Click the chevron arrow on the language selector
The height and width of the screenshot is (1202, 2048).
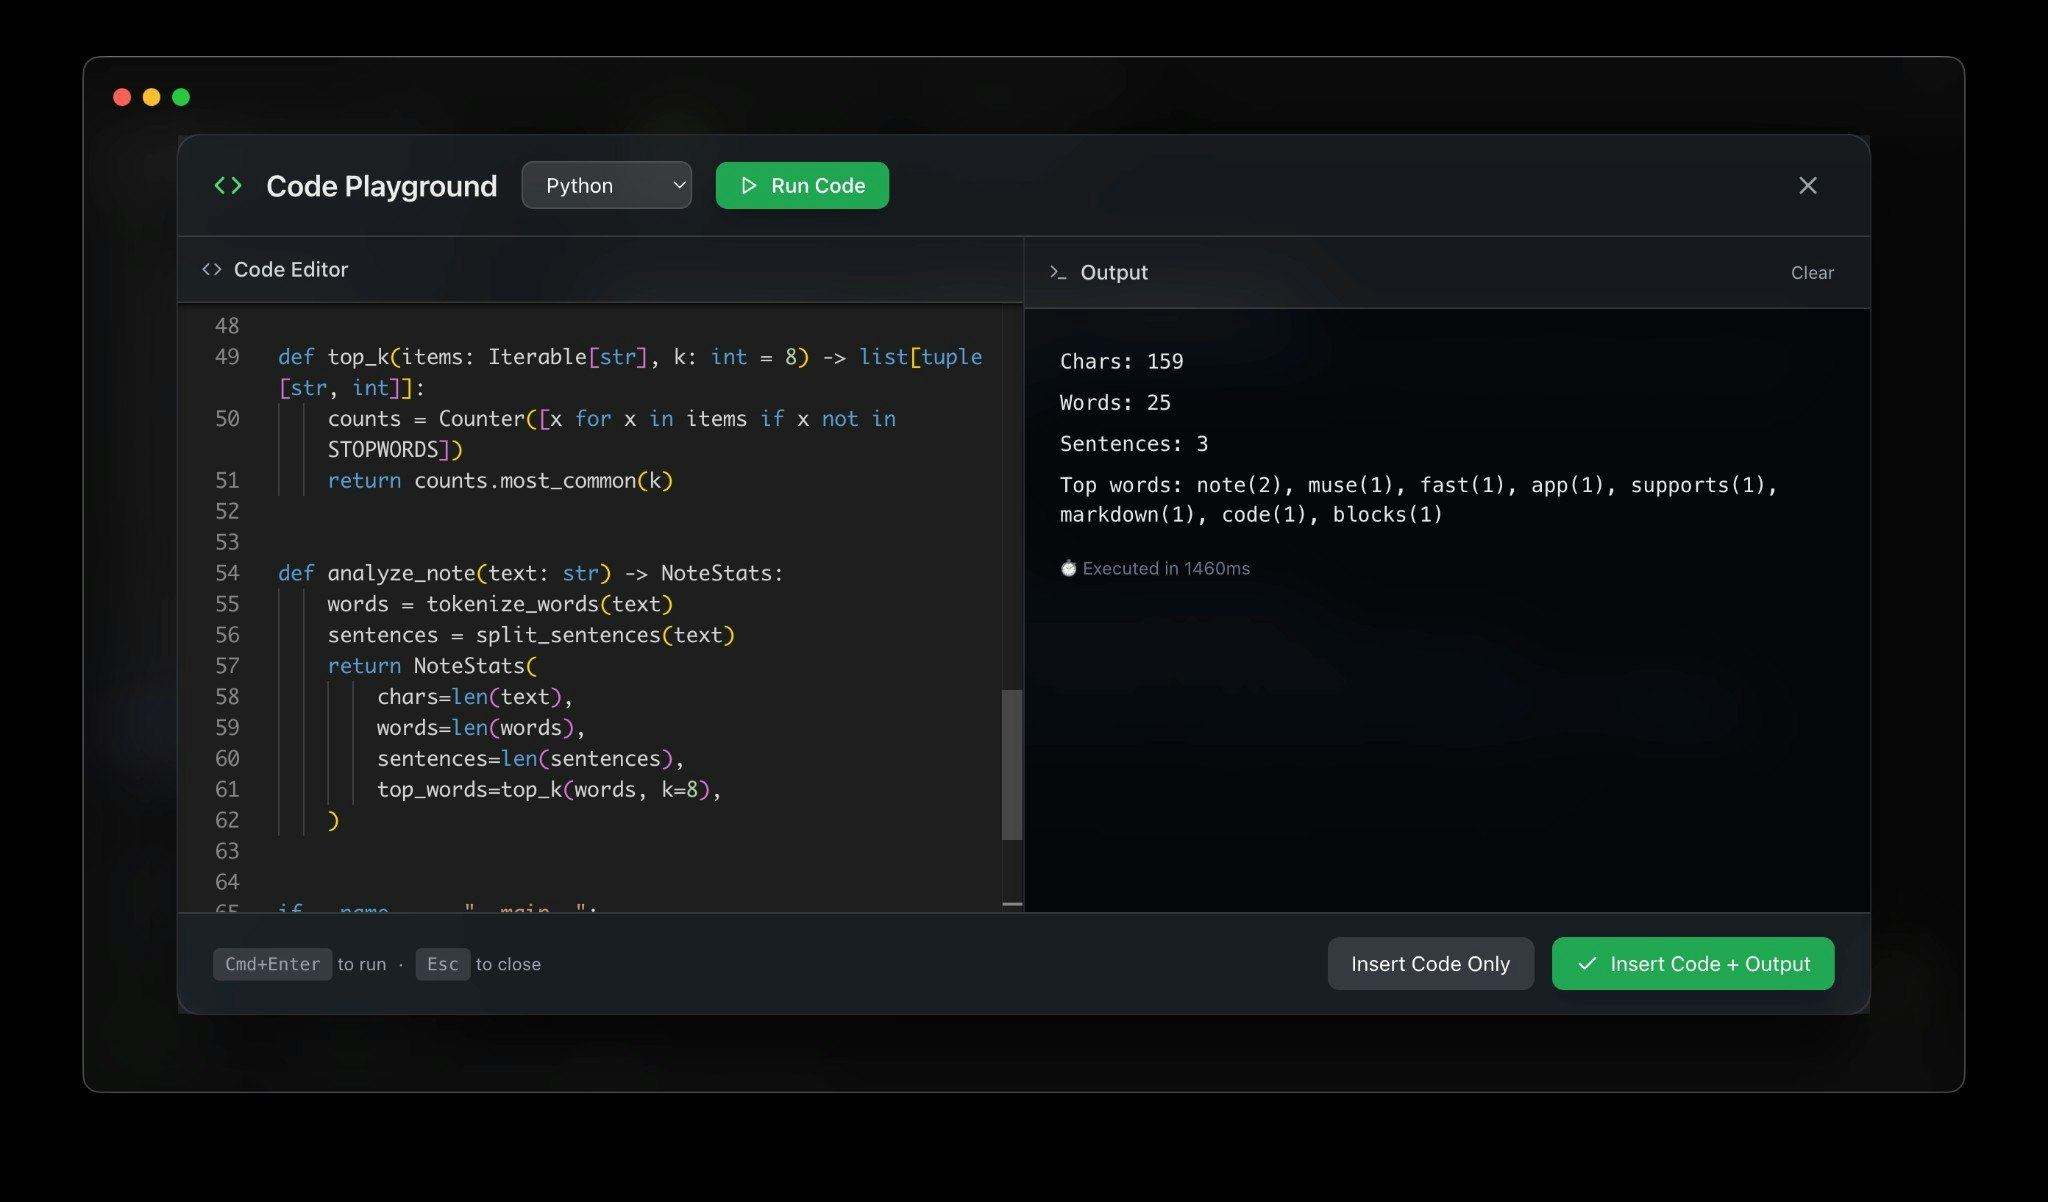pos(678,186)
